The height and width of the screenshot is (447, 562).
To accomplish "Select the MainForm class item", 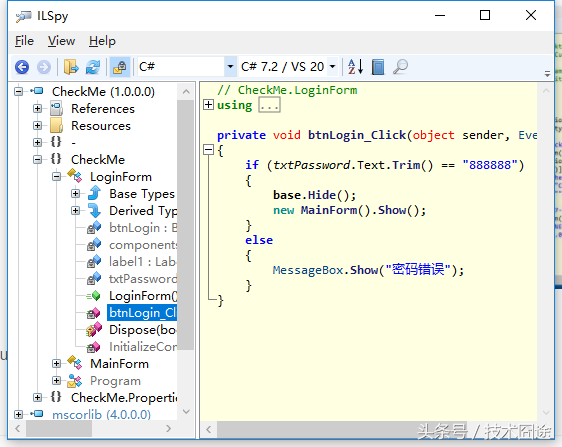I will pyautogui.click(x=119, y=364).
